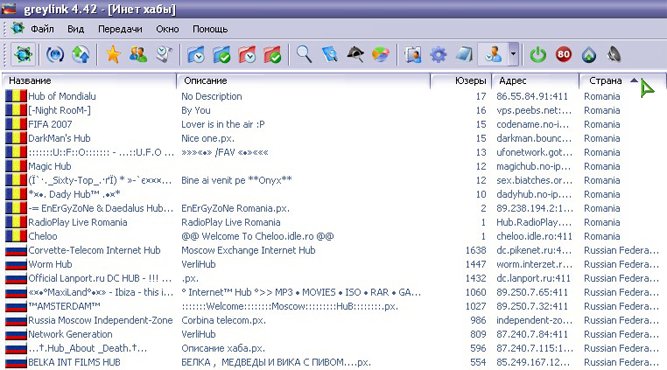Click the blue folder with clock icon

[196, 54]
